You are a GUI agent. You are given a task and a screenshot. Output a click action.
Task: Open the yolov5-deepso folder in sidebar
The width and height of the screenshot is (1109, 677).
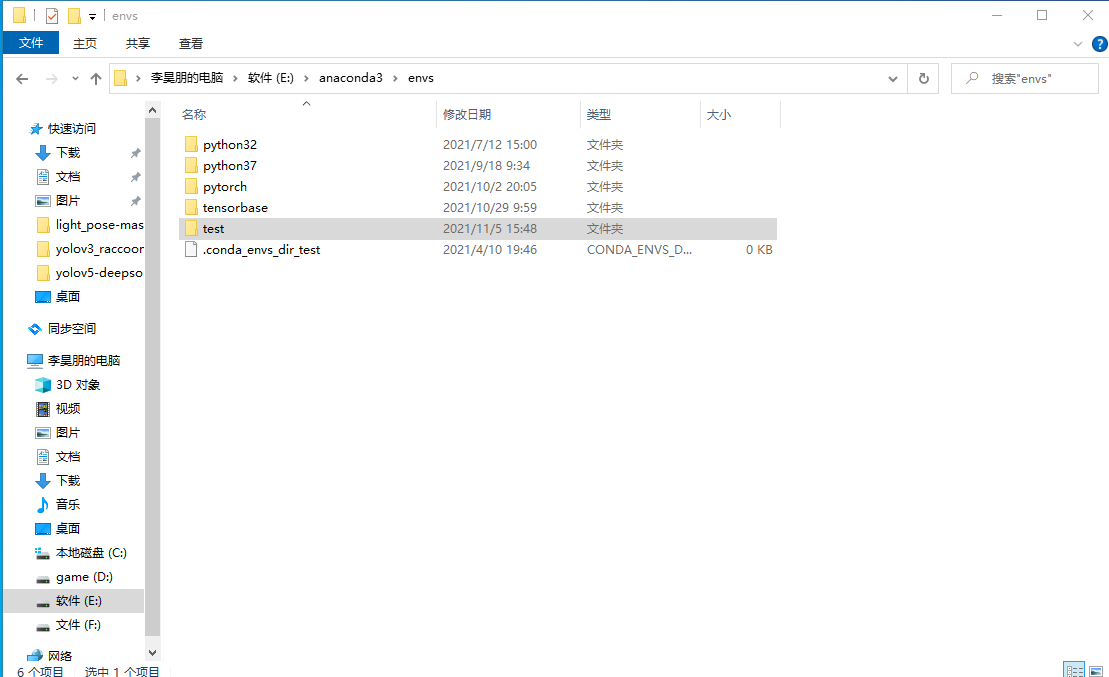point(99,273)
